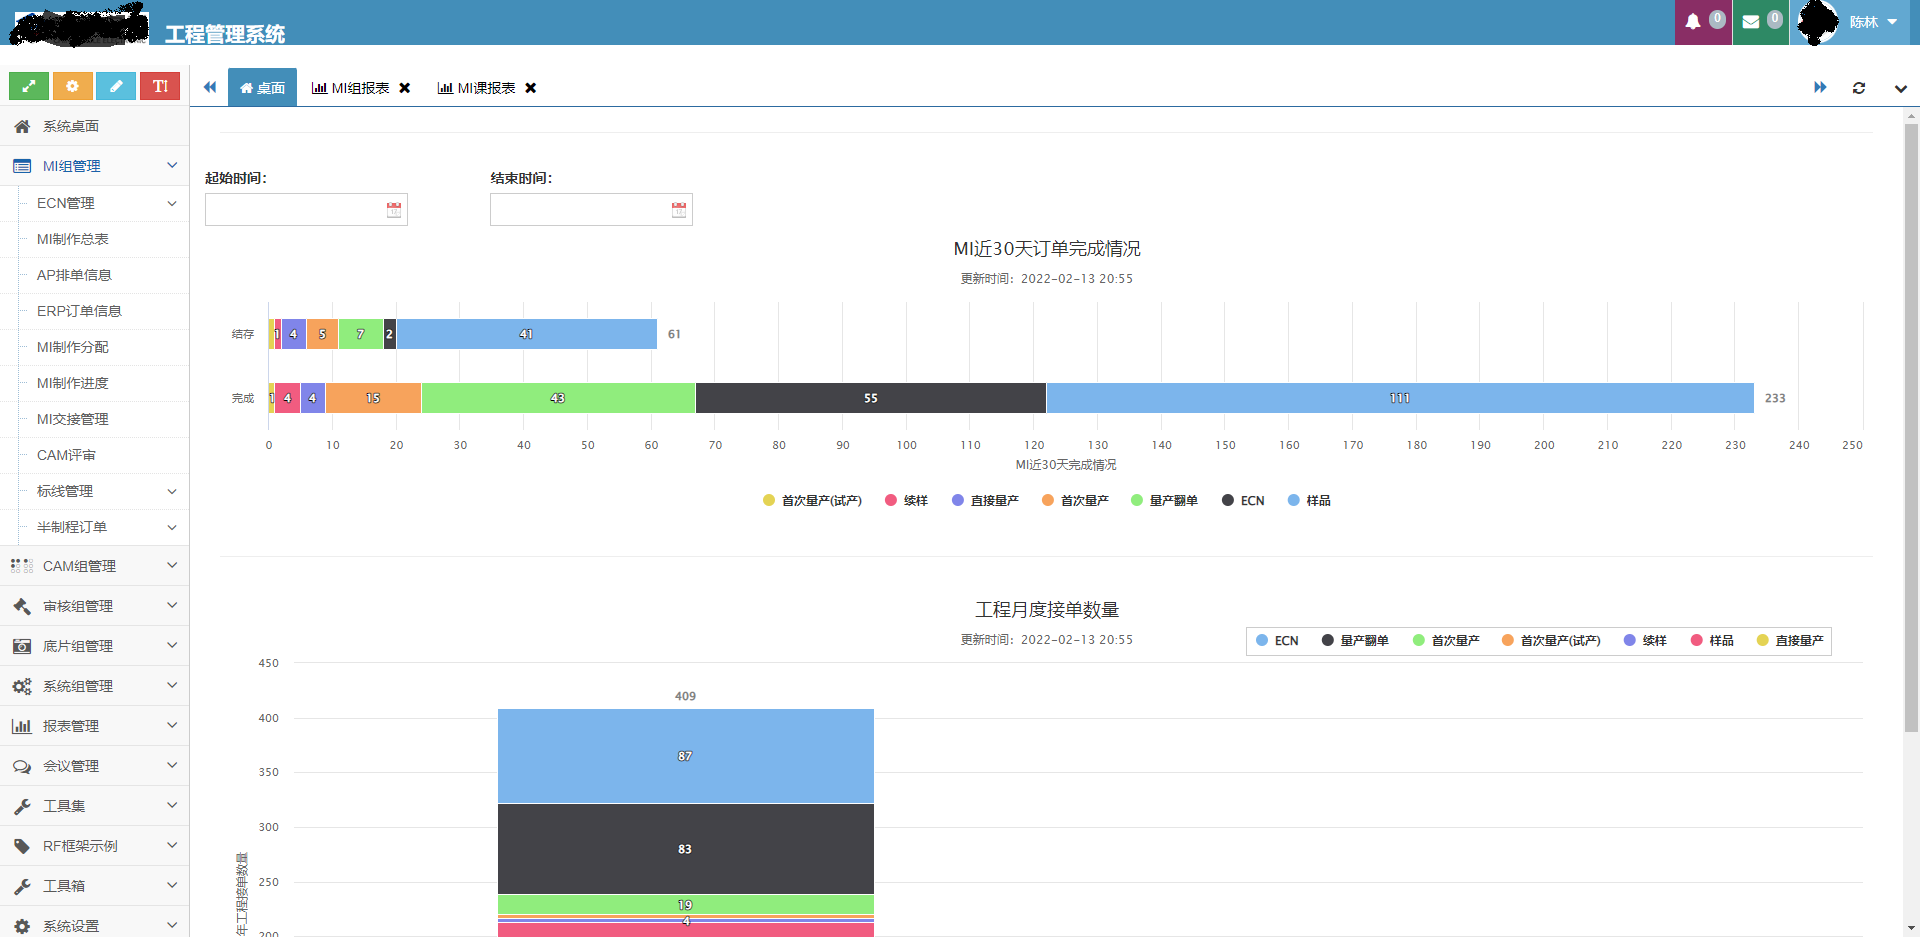Image resolution: width=1920 pixels, height=937 pixels.
Task: Click the red text size tool
Action: [x=160, y=86]
